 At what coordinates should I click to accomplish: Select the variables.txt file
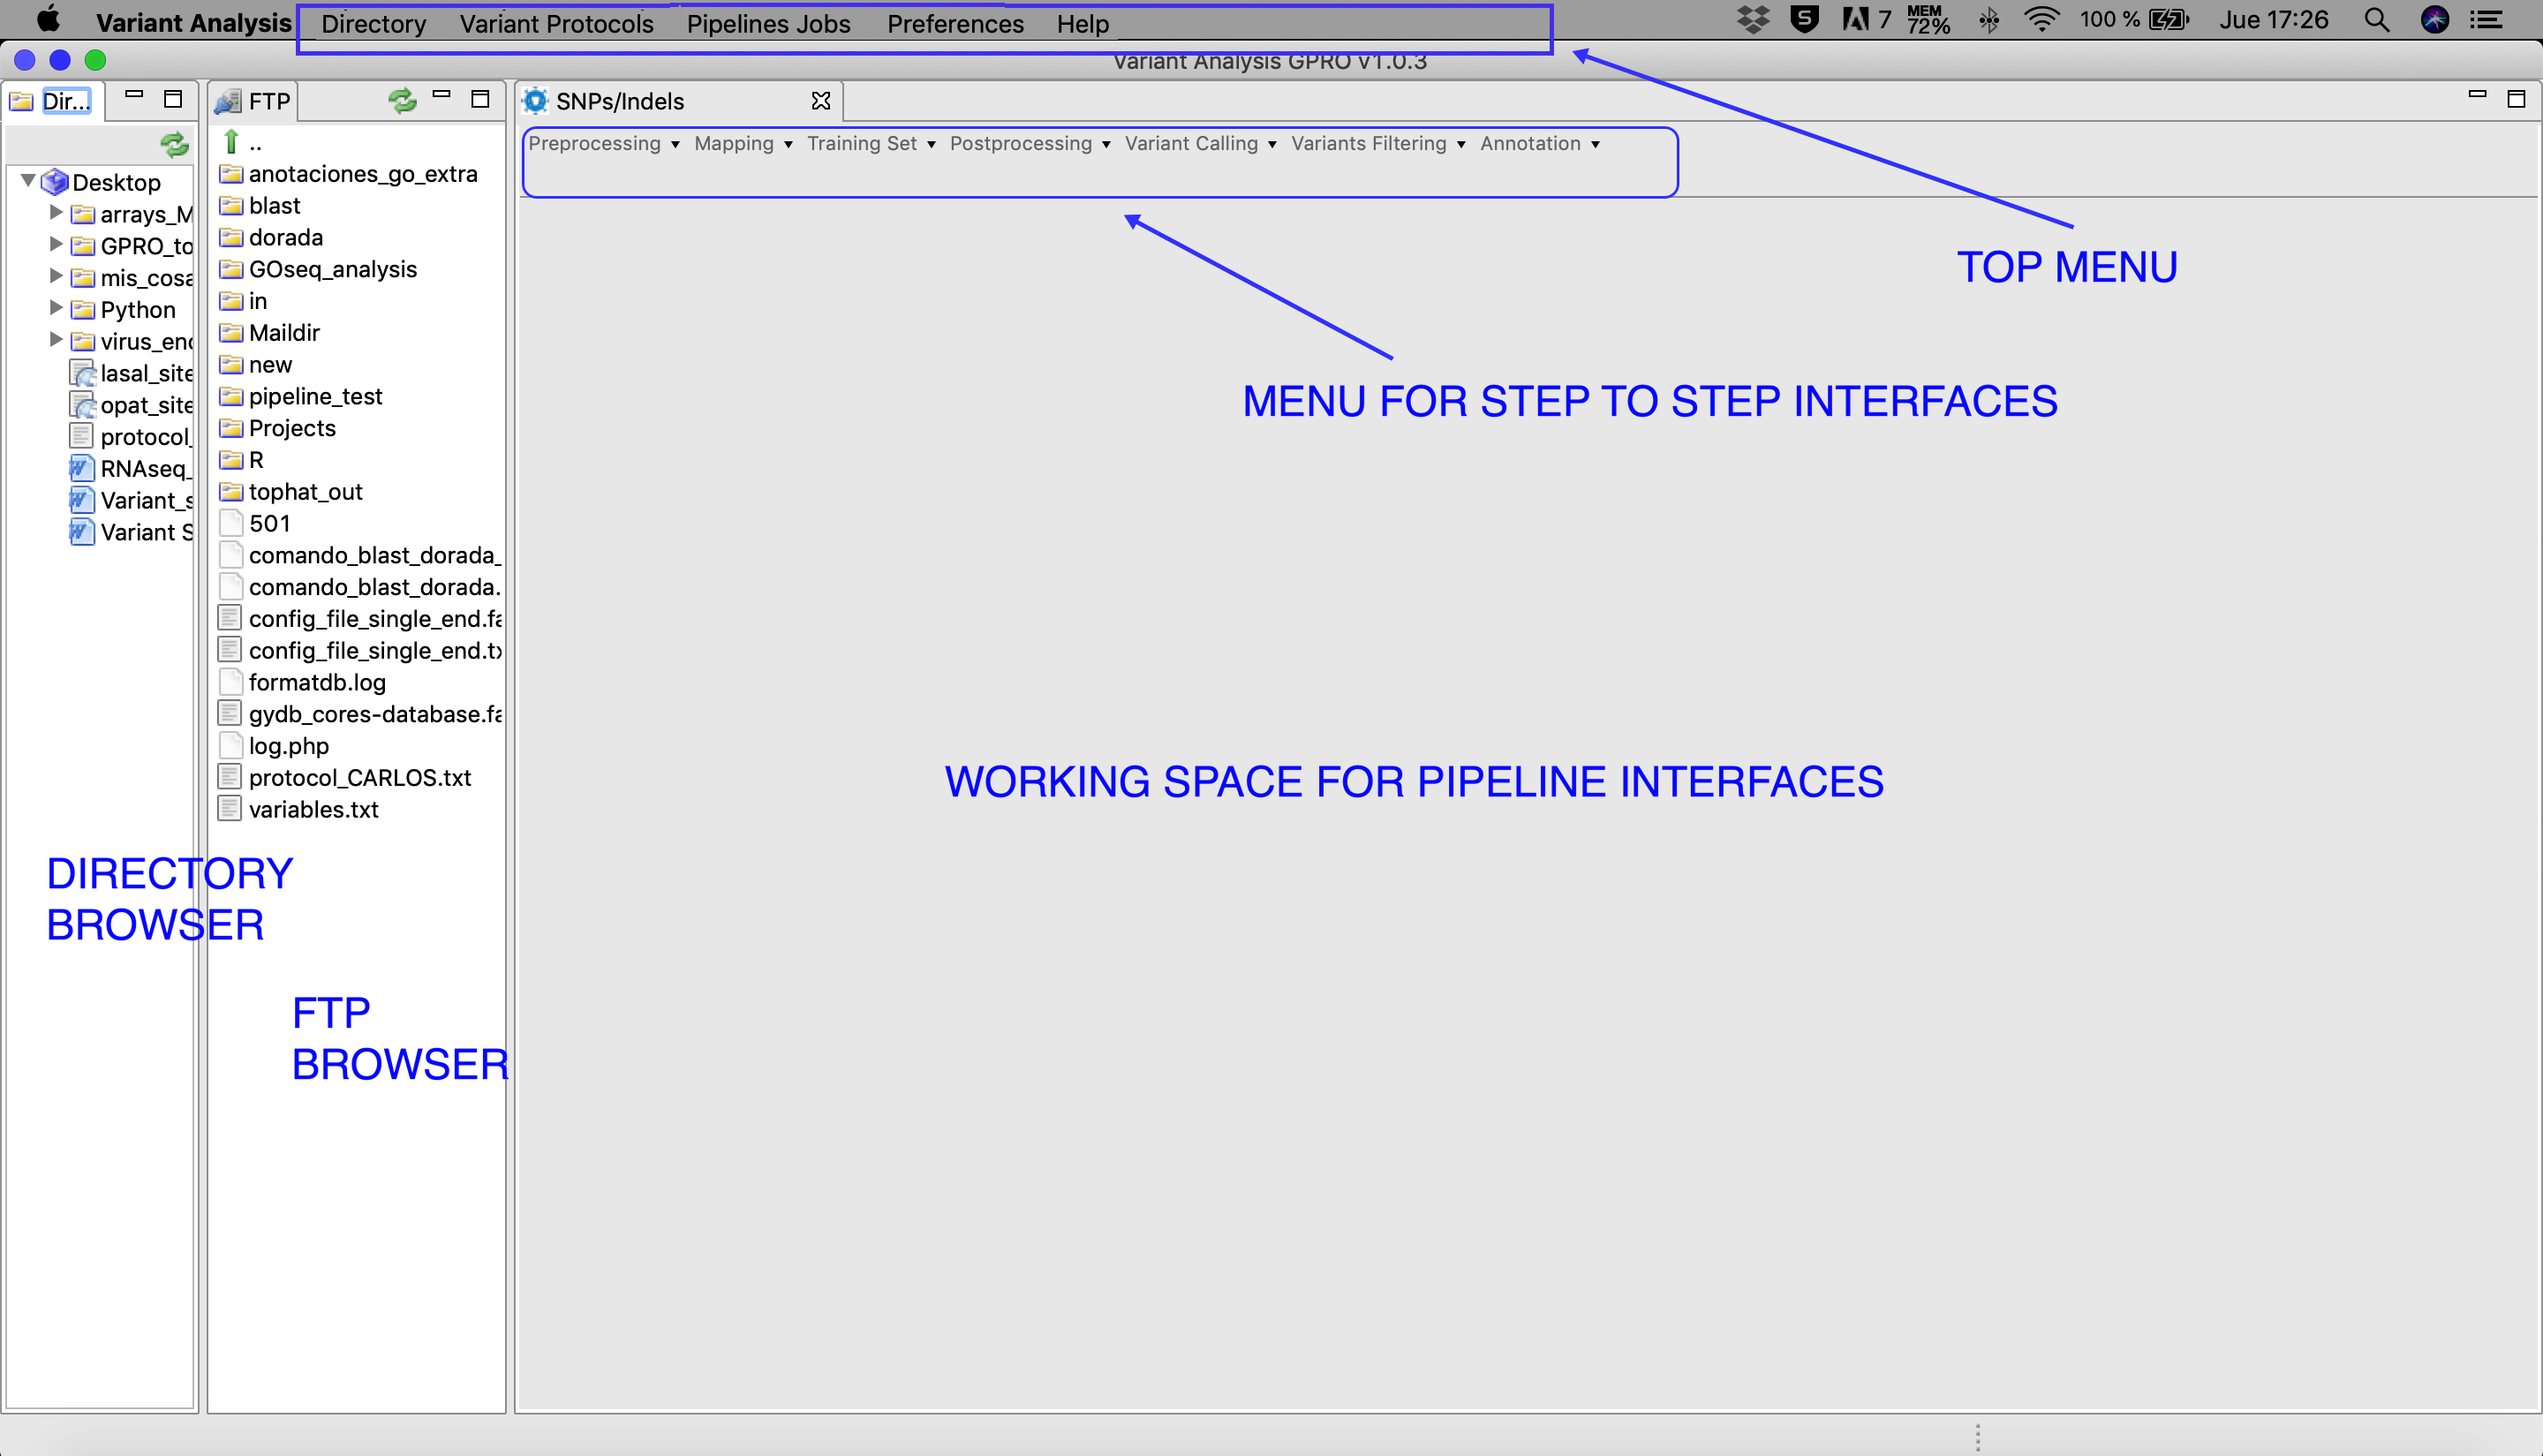click(313, 810)
